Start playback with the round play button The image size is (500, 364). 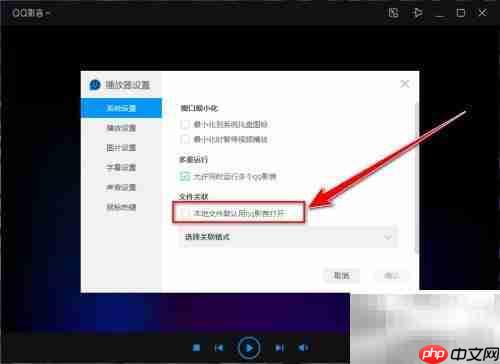(249, 348)
